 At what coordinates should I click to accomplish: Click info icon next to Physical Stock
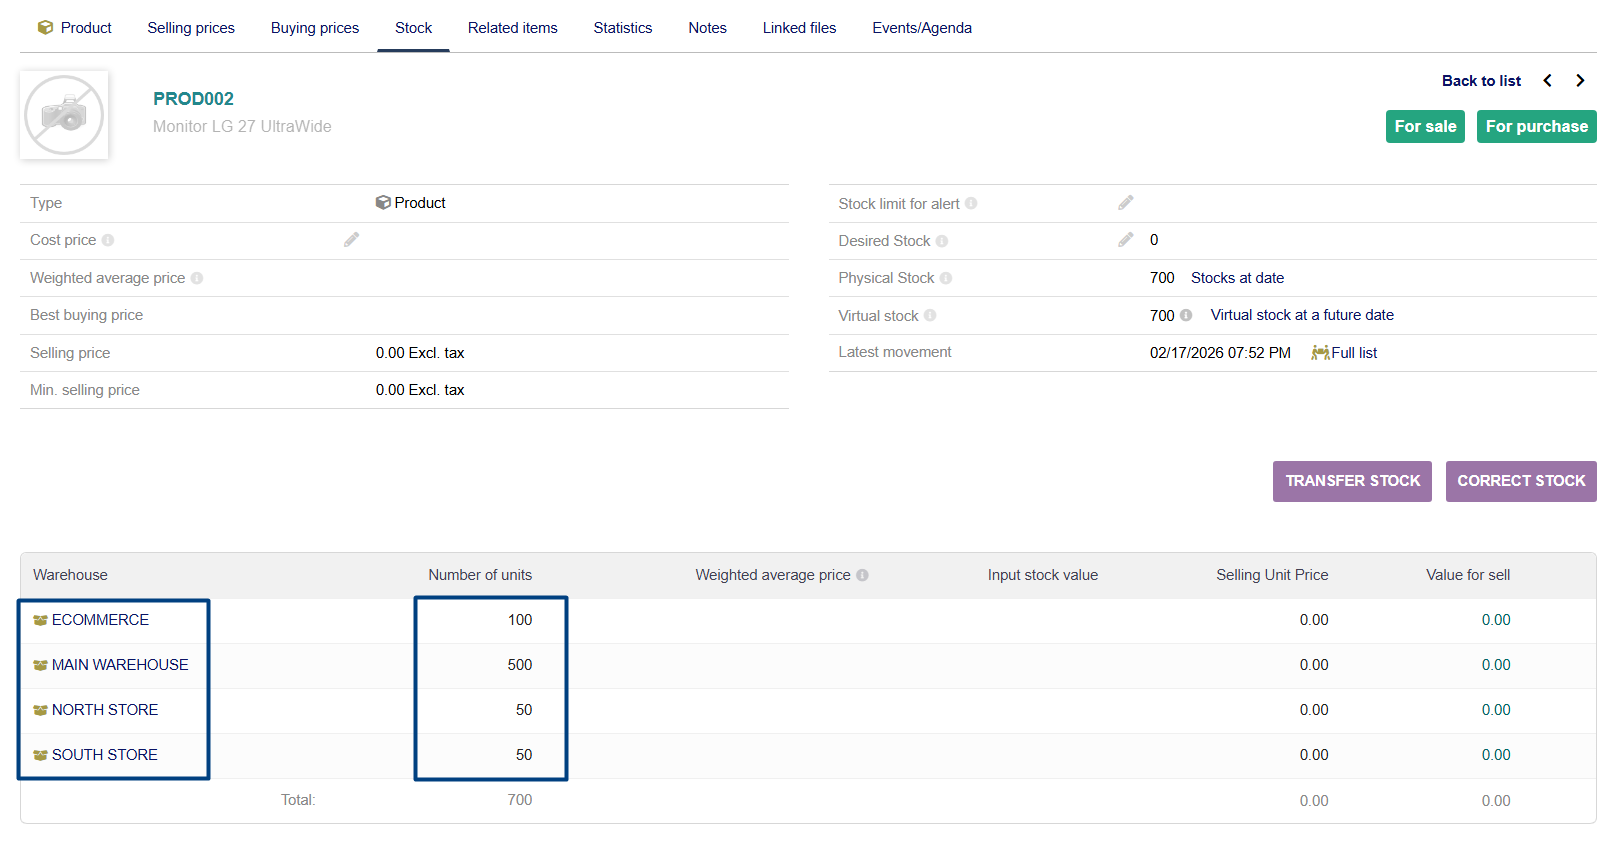coord(945,278)
